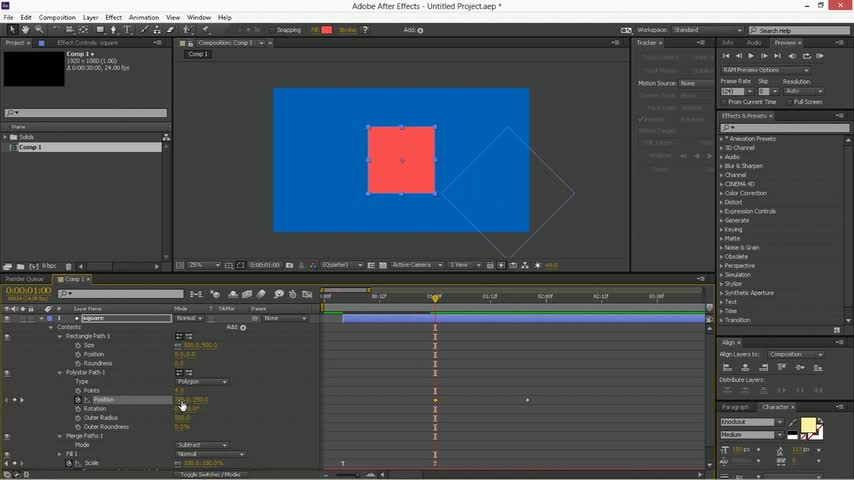Start RAM preview with rightmost Preview icon
Screen dimensions: 854x480
pos(820,56)
